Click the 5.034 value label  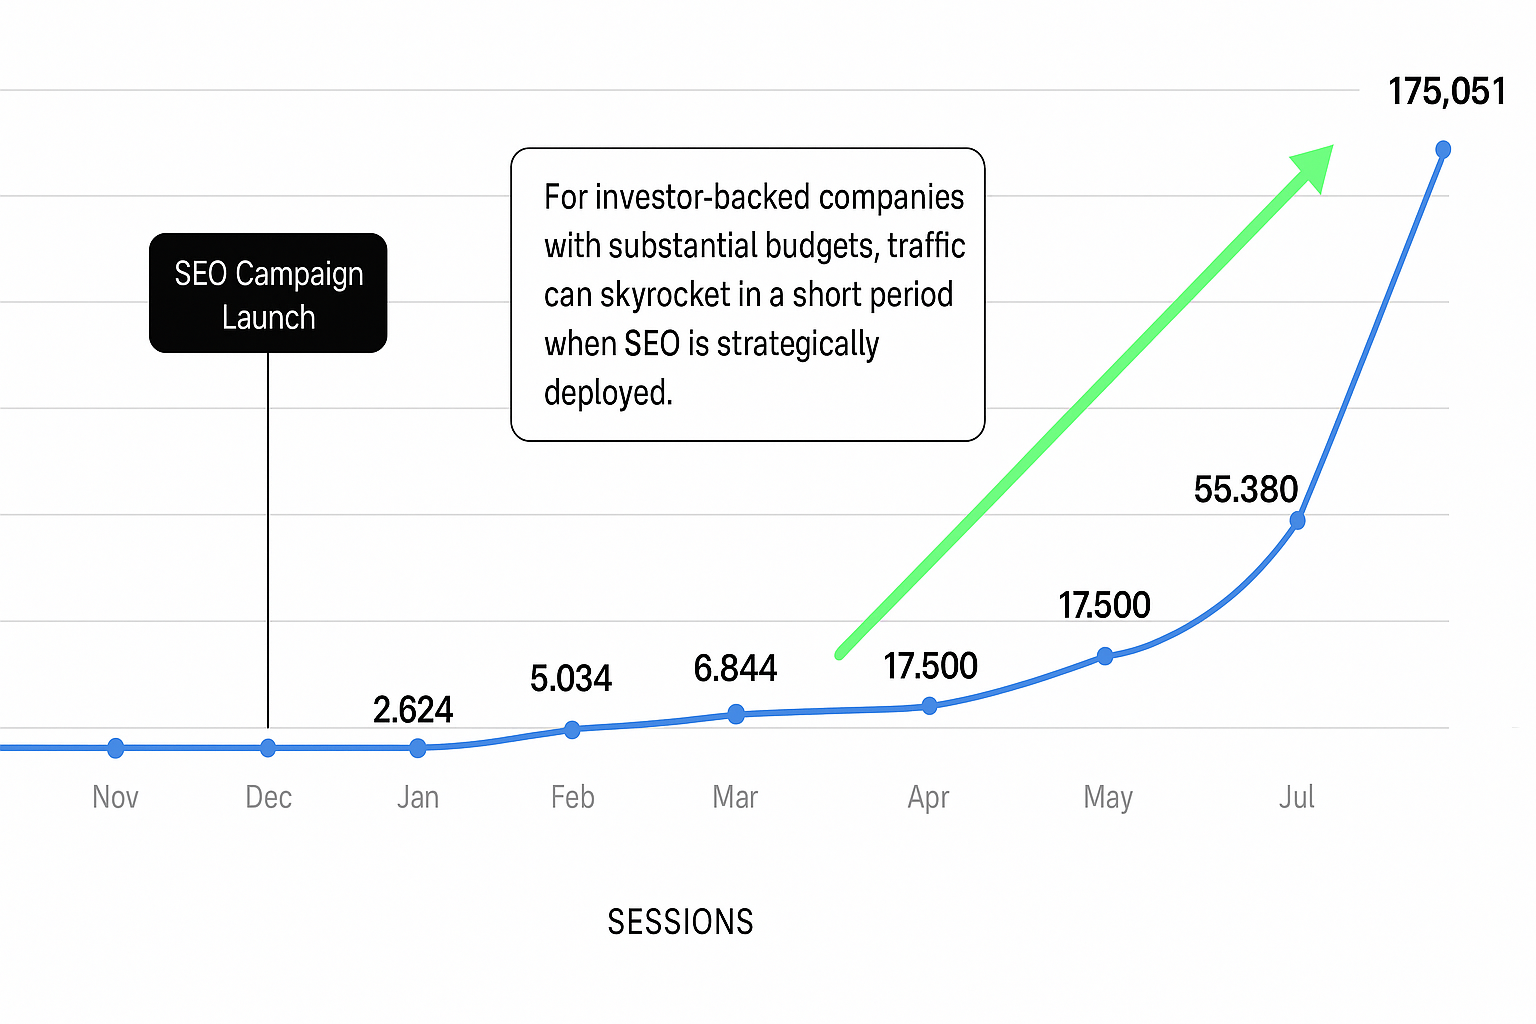[x=570, y=679]
